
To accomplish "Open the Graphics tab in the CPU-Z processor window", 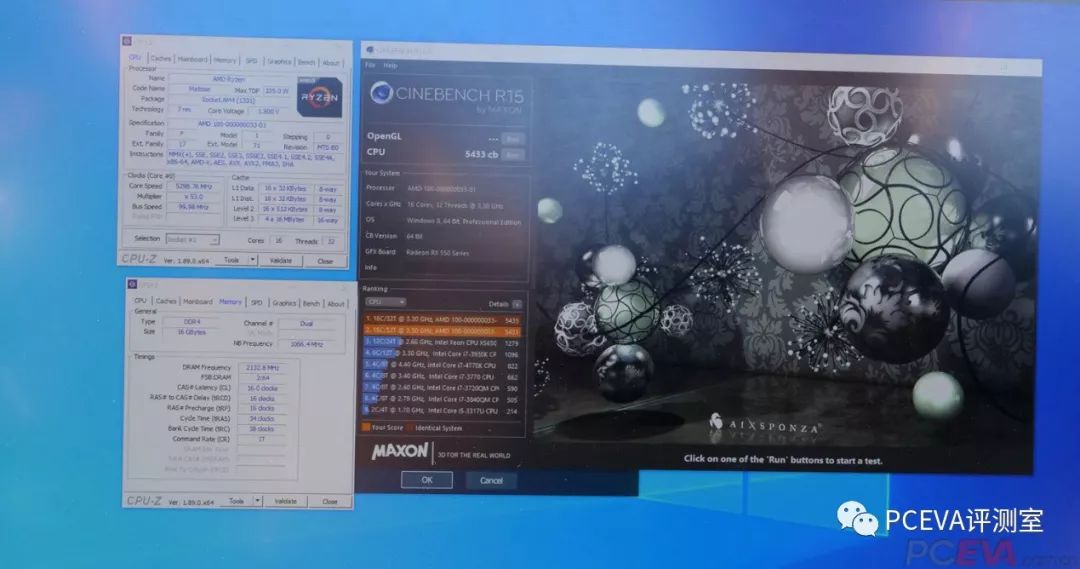I will [x=279, y=61].
